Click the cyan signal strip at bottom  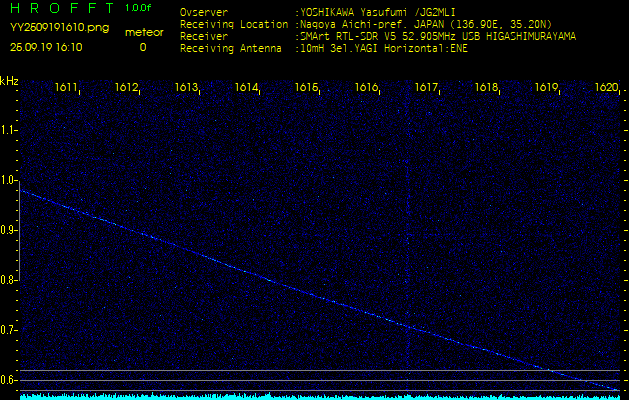tap(314, 396)
